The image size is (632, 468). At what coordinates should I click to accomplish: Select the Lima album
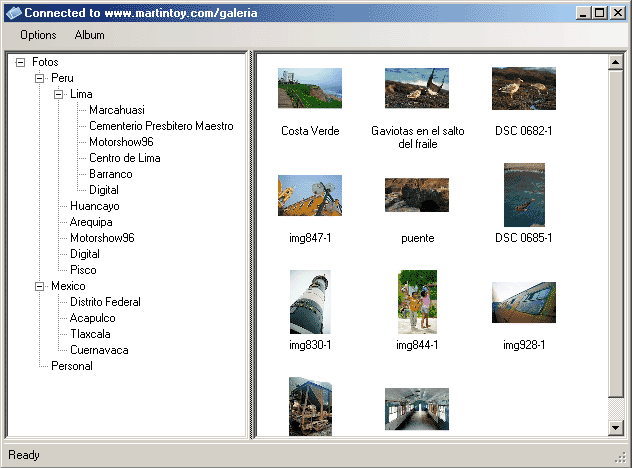point(81,94)
